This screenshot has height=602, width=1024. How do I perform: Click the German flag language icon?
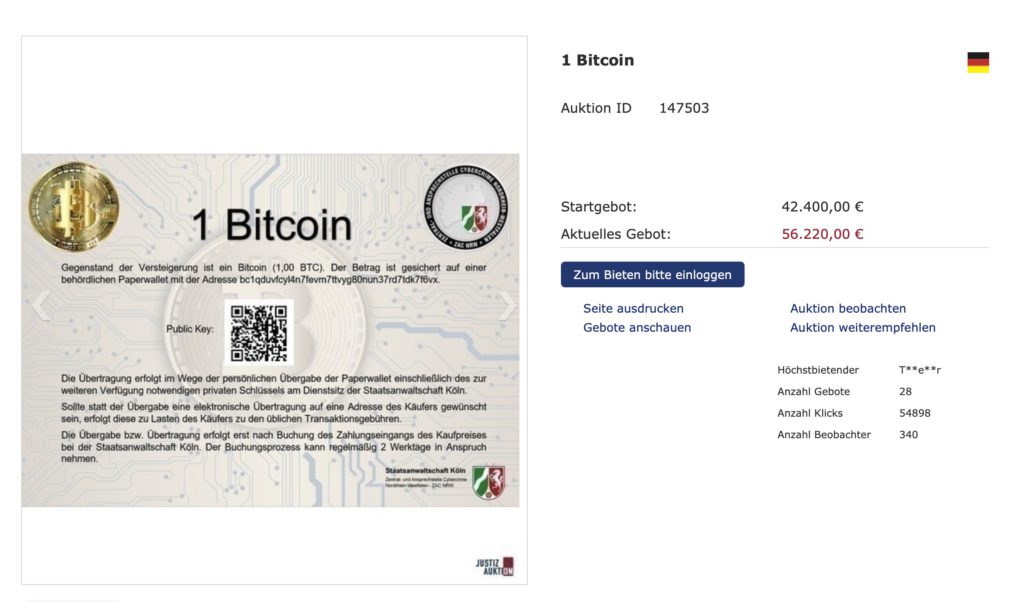(x=978, y=62)
